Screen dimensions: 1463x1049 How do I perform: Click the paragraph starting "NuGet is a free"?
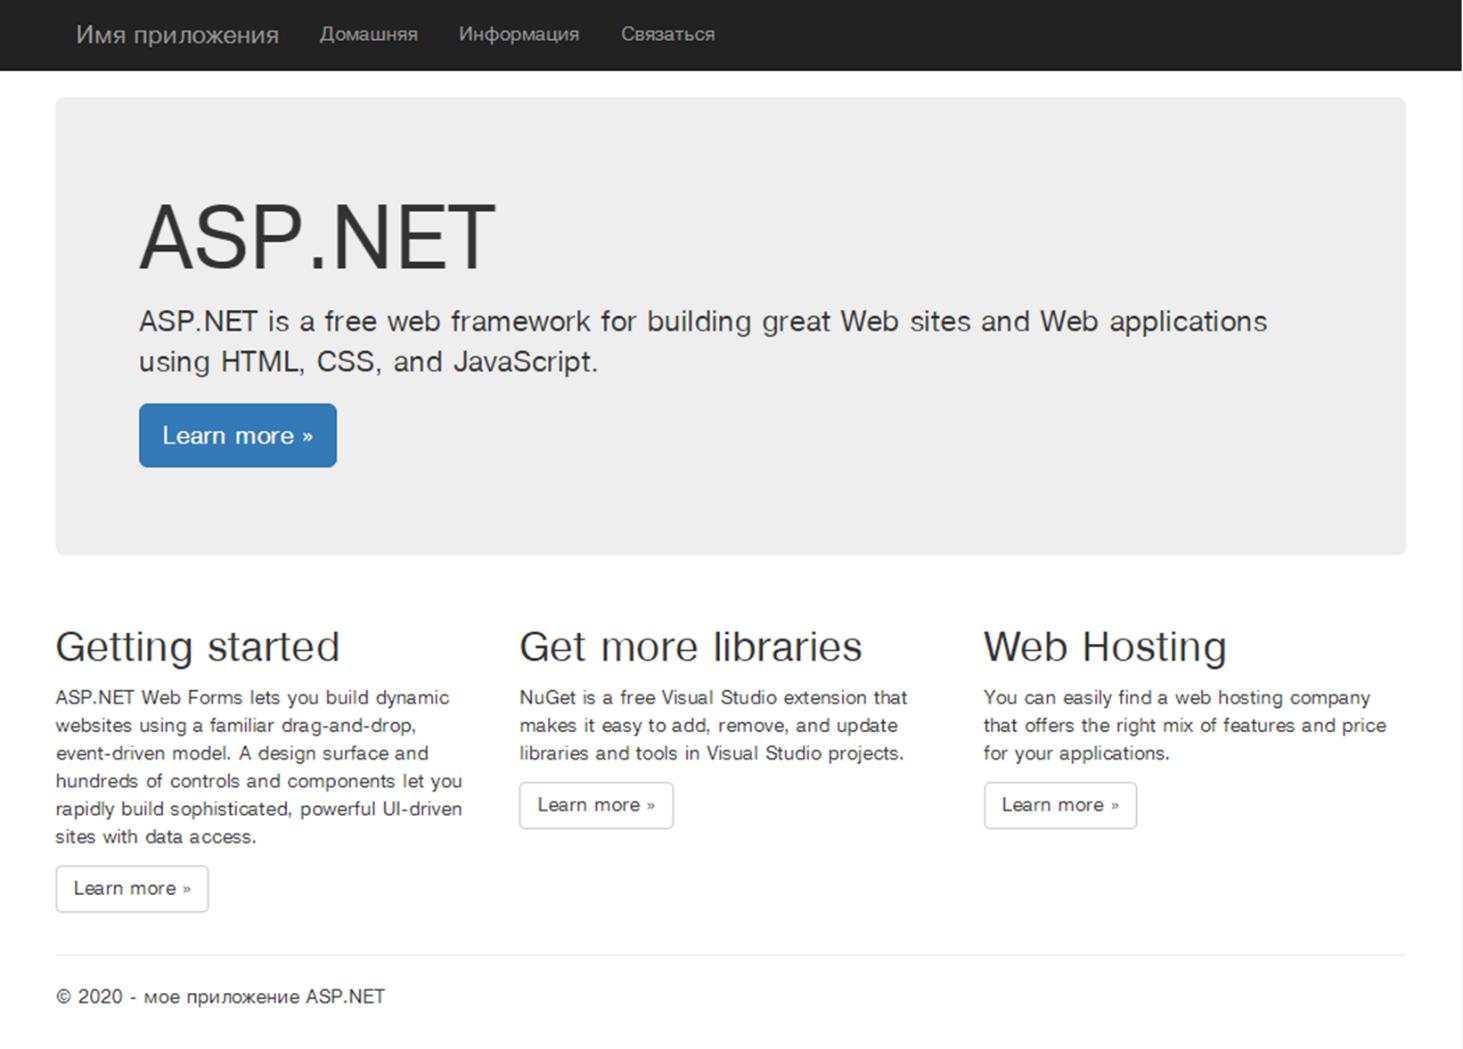(713, 725)
